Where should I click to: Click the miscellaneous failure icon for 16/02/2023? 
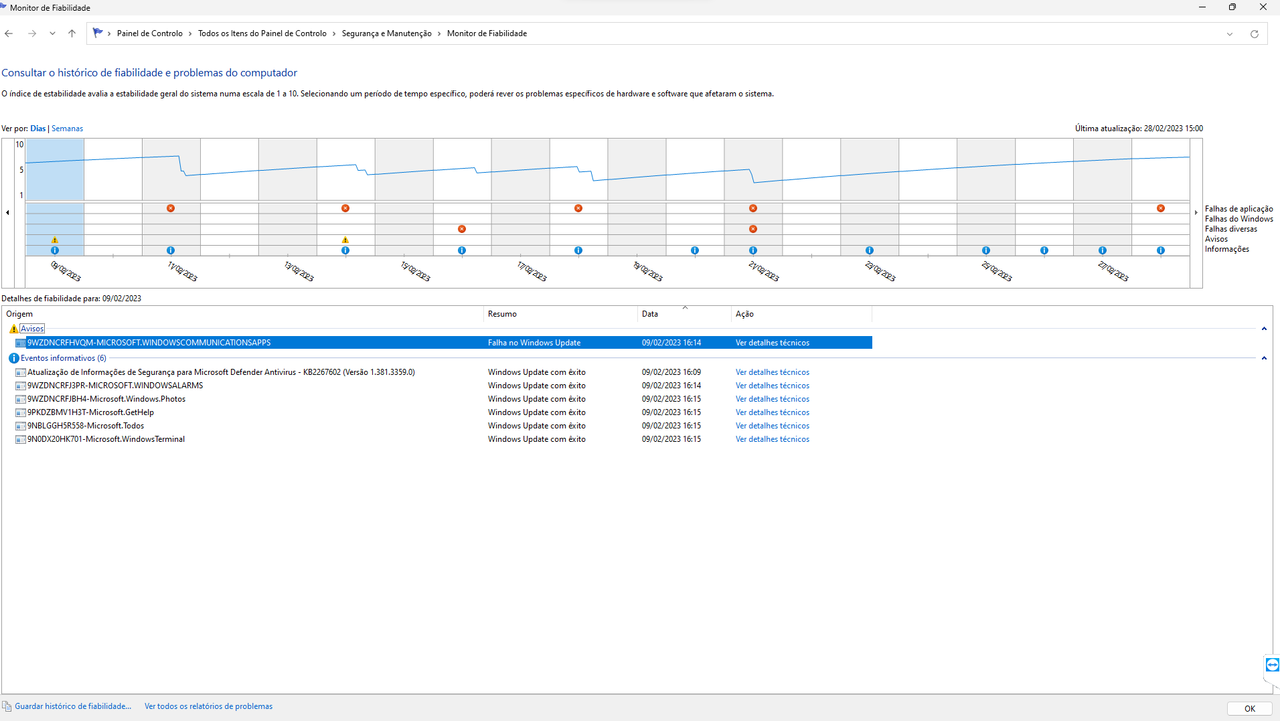pyautogui.click(x=462, y=229)
